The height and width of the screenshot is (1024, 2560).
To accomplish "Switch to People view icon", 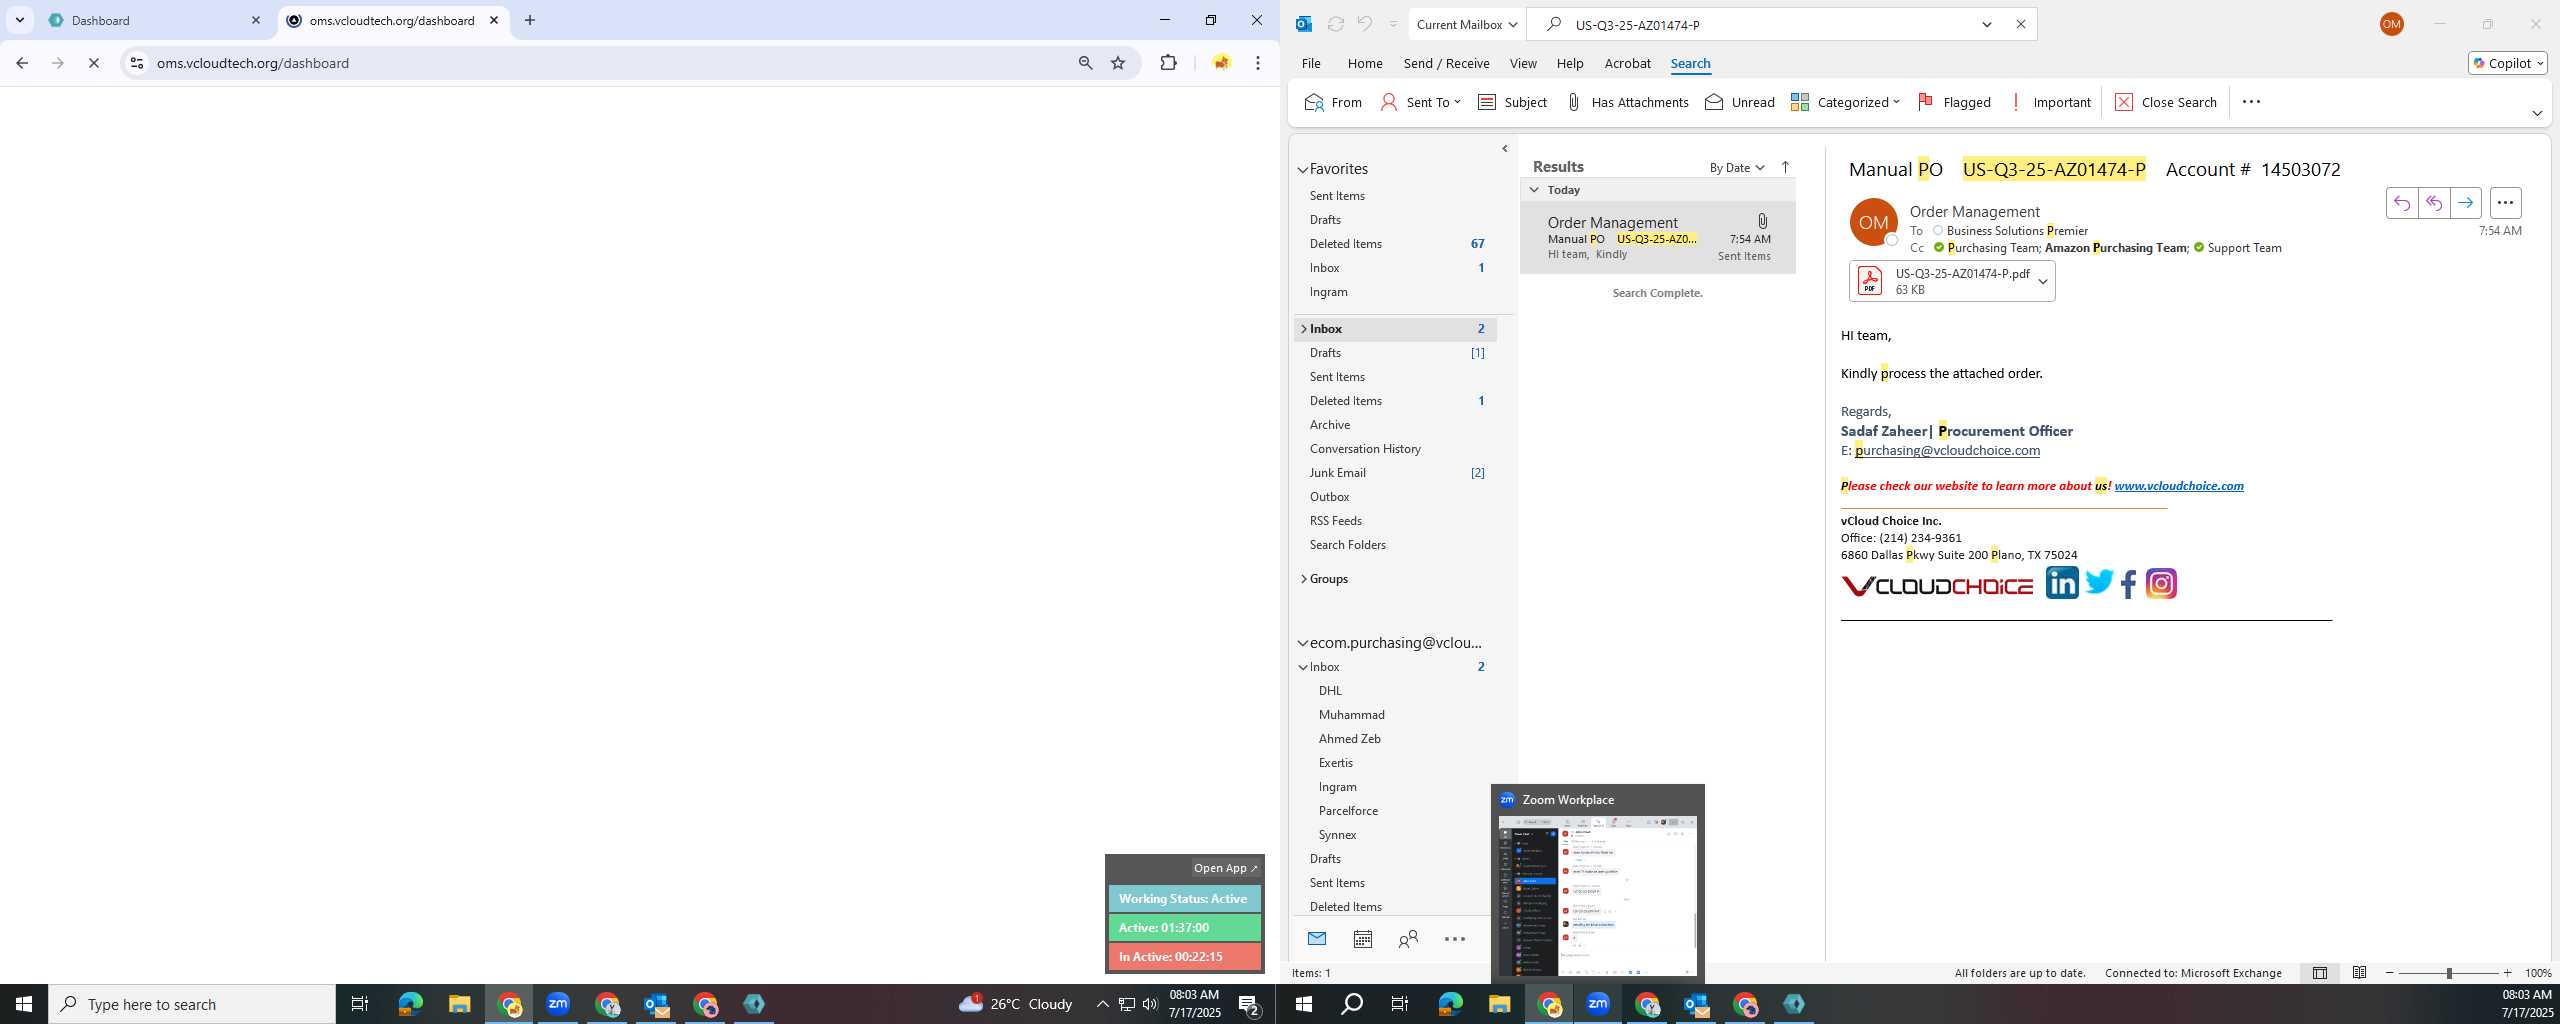I will 1408,939.
